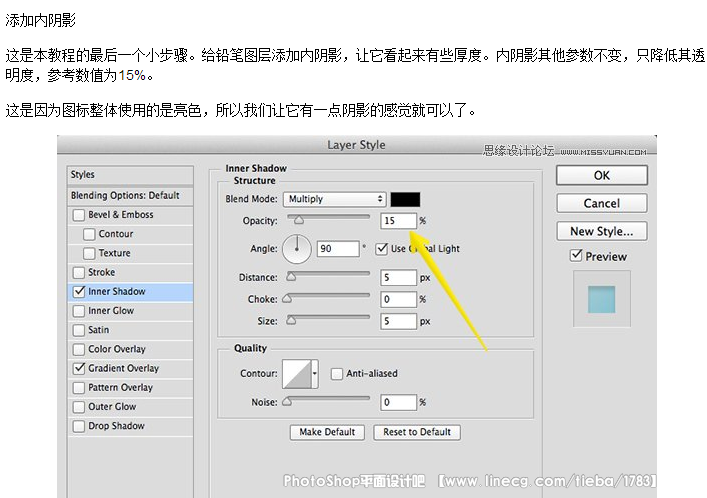Enable the Bevel & Emboss checkbox

point(79,215)
